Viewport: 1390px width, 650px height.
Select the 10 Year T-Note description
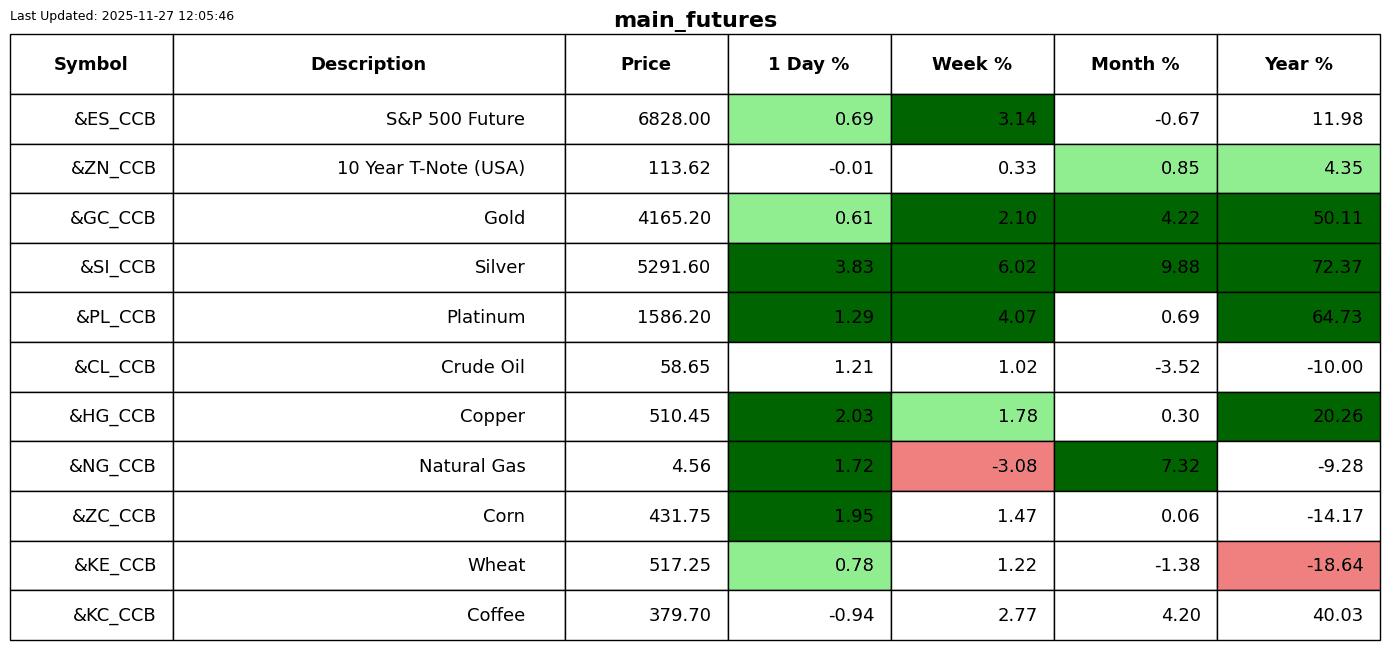pos(368,168)
